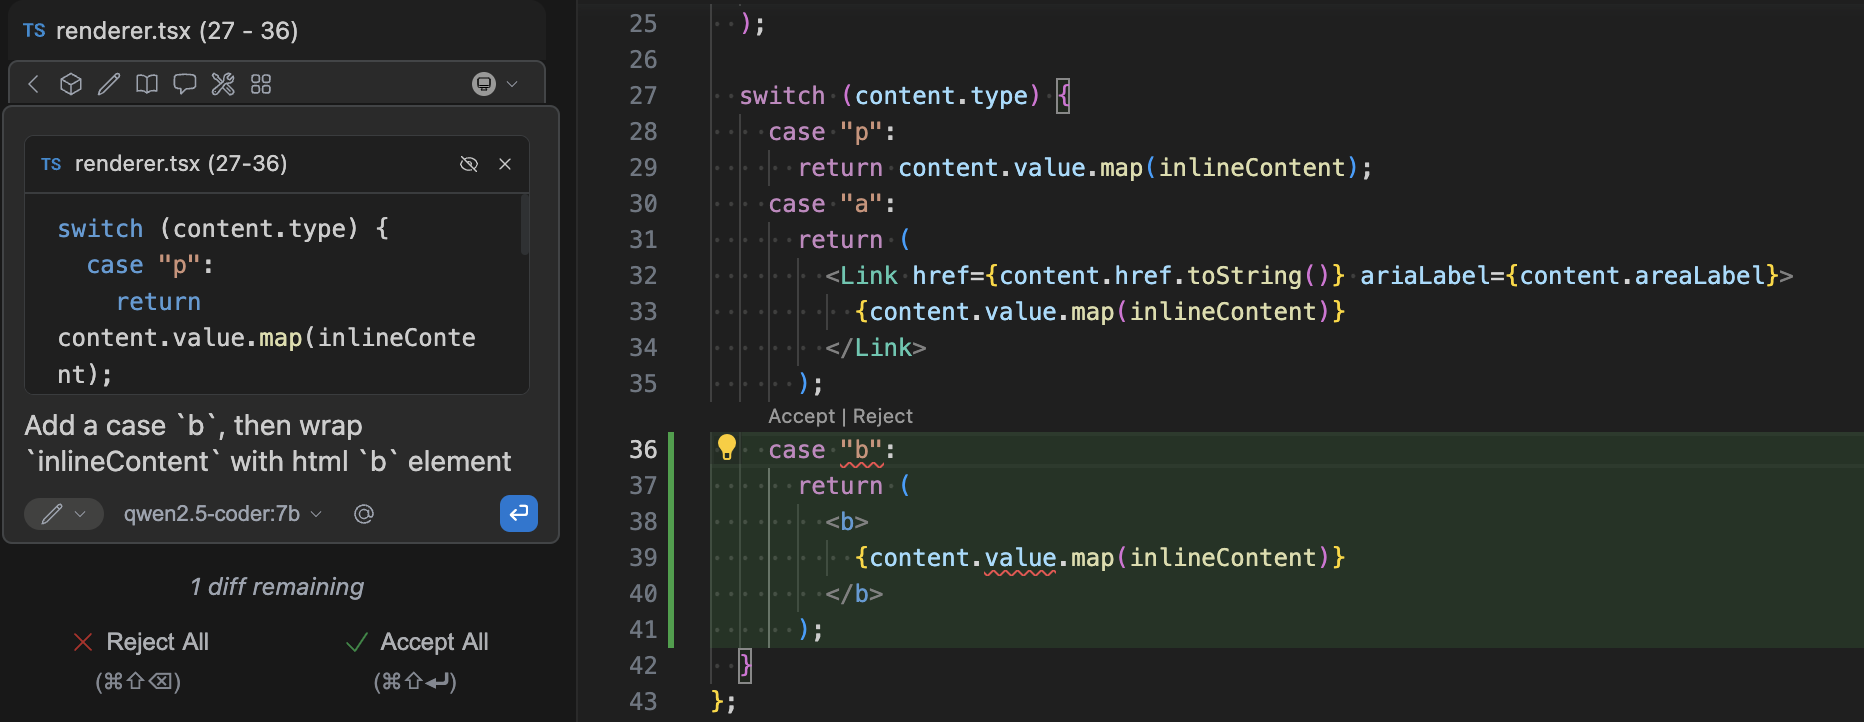Viewport: 1864px width, 722px height.
Task: Click 'Link' tag name on line 32
Action: tap(869, 276)
